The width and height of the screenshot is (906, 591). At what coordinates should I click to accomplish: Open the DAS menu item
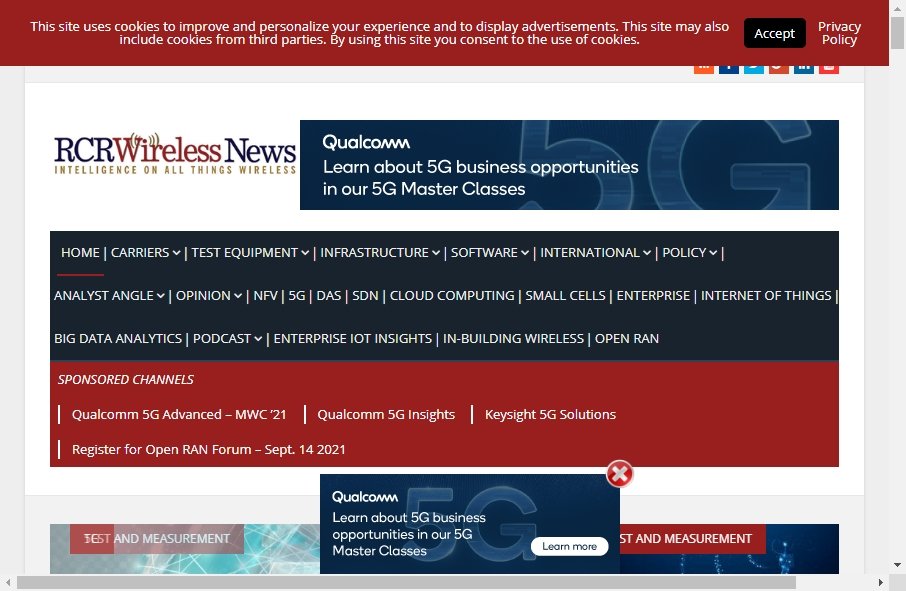329,295
